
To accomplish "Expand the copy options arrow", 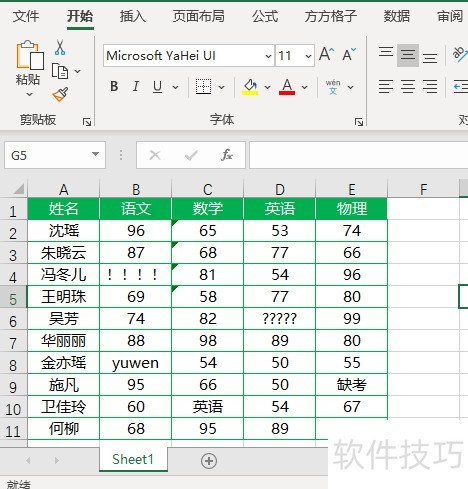I will pyautogui.click(x=77, y=71).
